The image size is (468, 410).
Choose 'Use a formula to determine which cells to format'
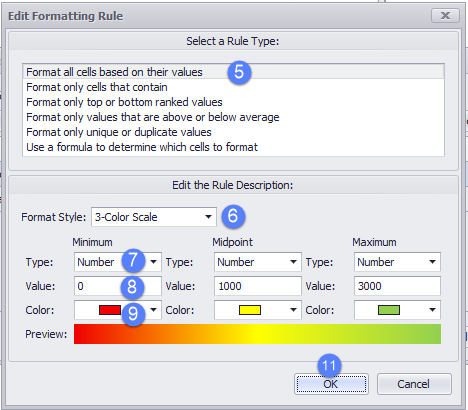pos(233,147)
